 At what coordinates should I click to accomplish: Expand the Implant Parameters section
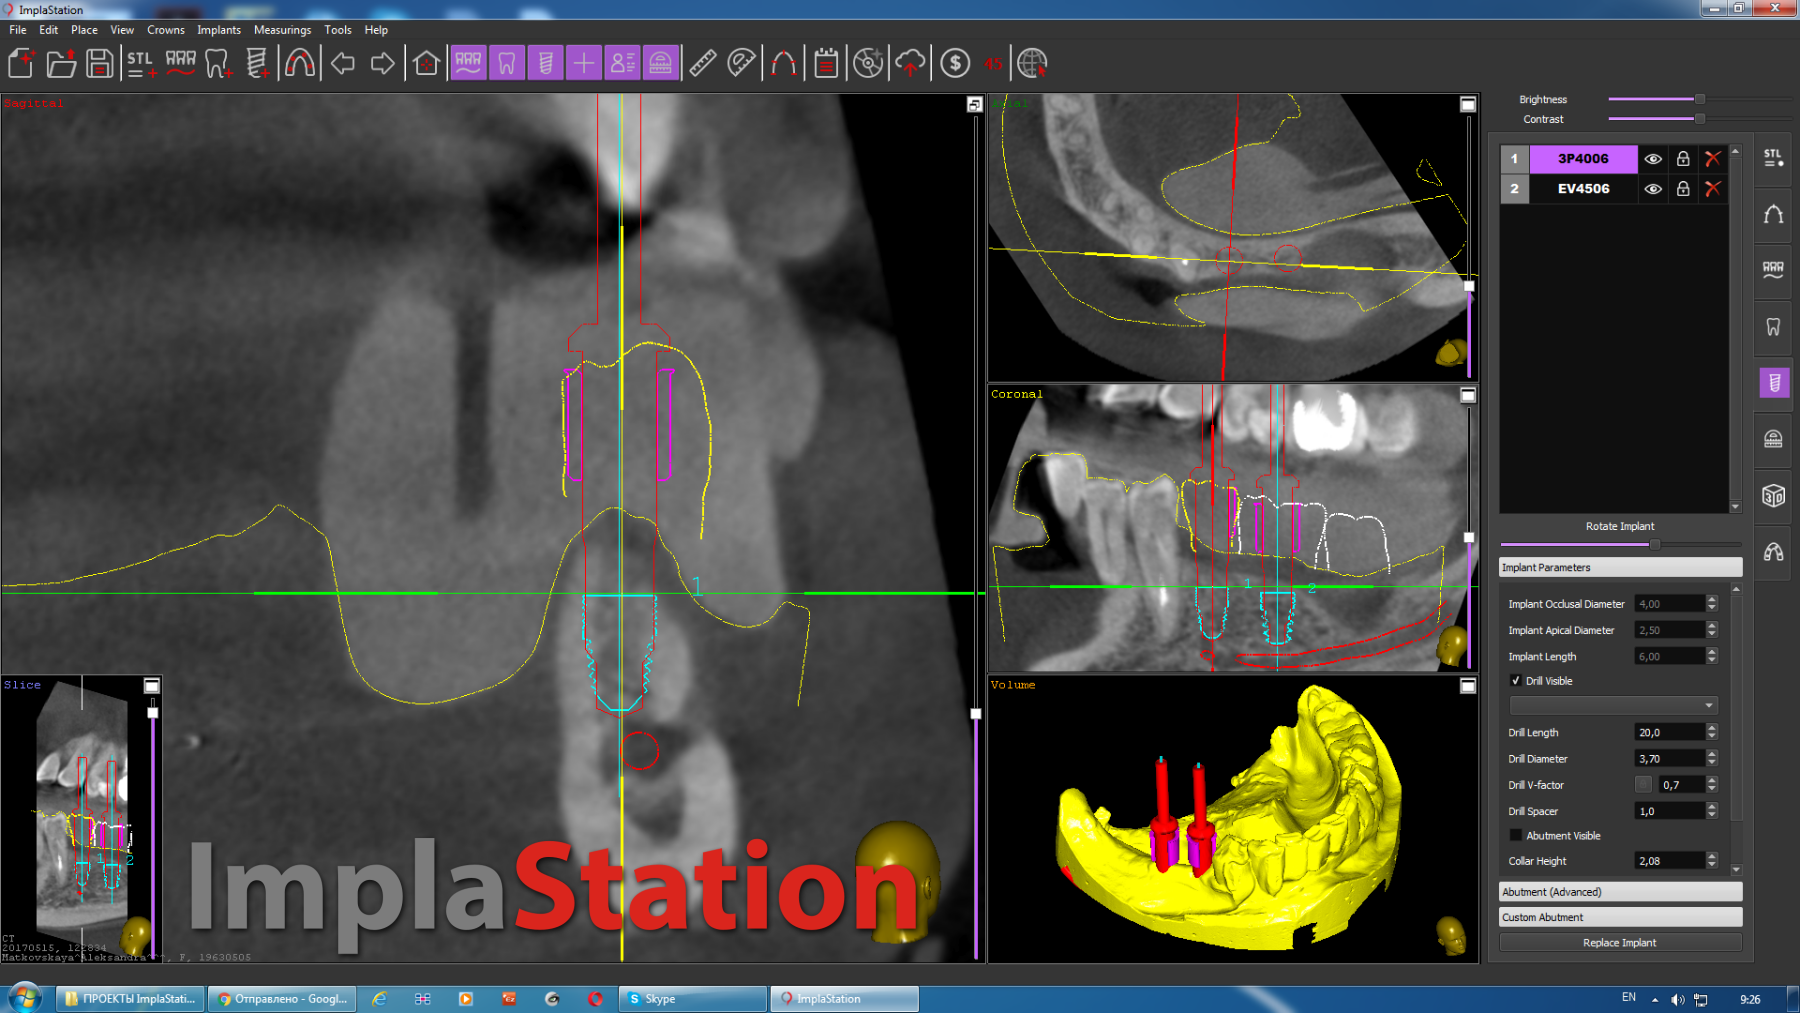1620,567
